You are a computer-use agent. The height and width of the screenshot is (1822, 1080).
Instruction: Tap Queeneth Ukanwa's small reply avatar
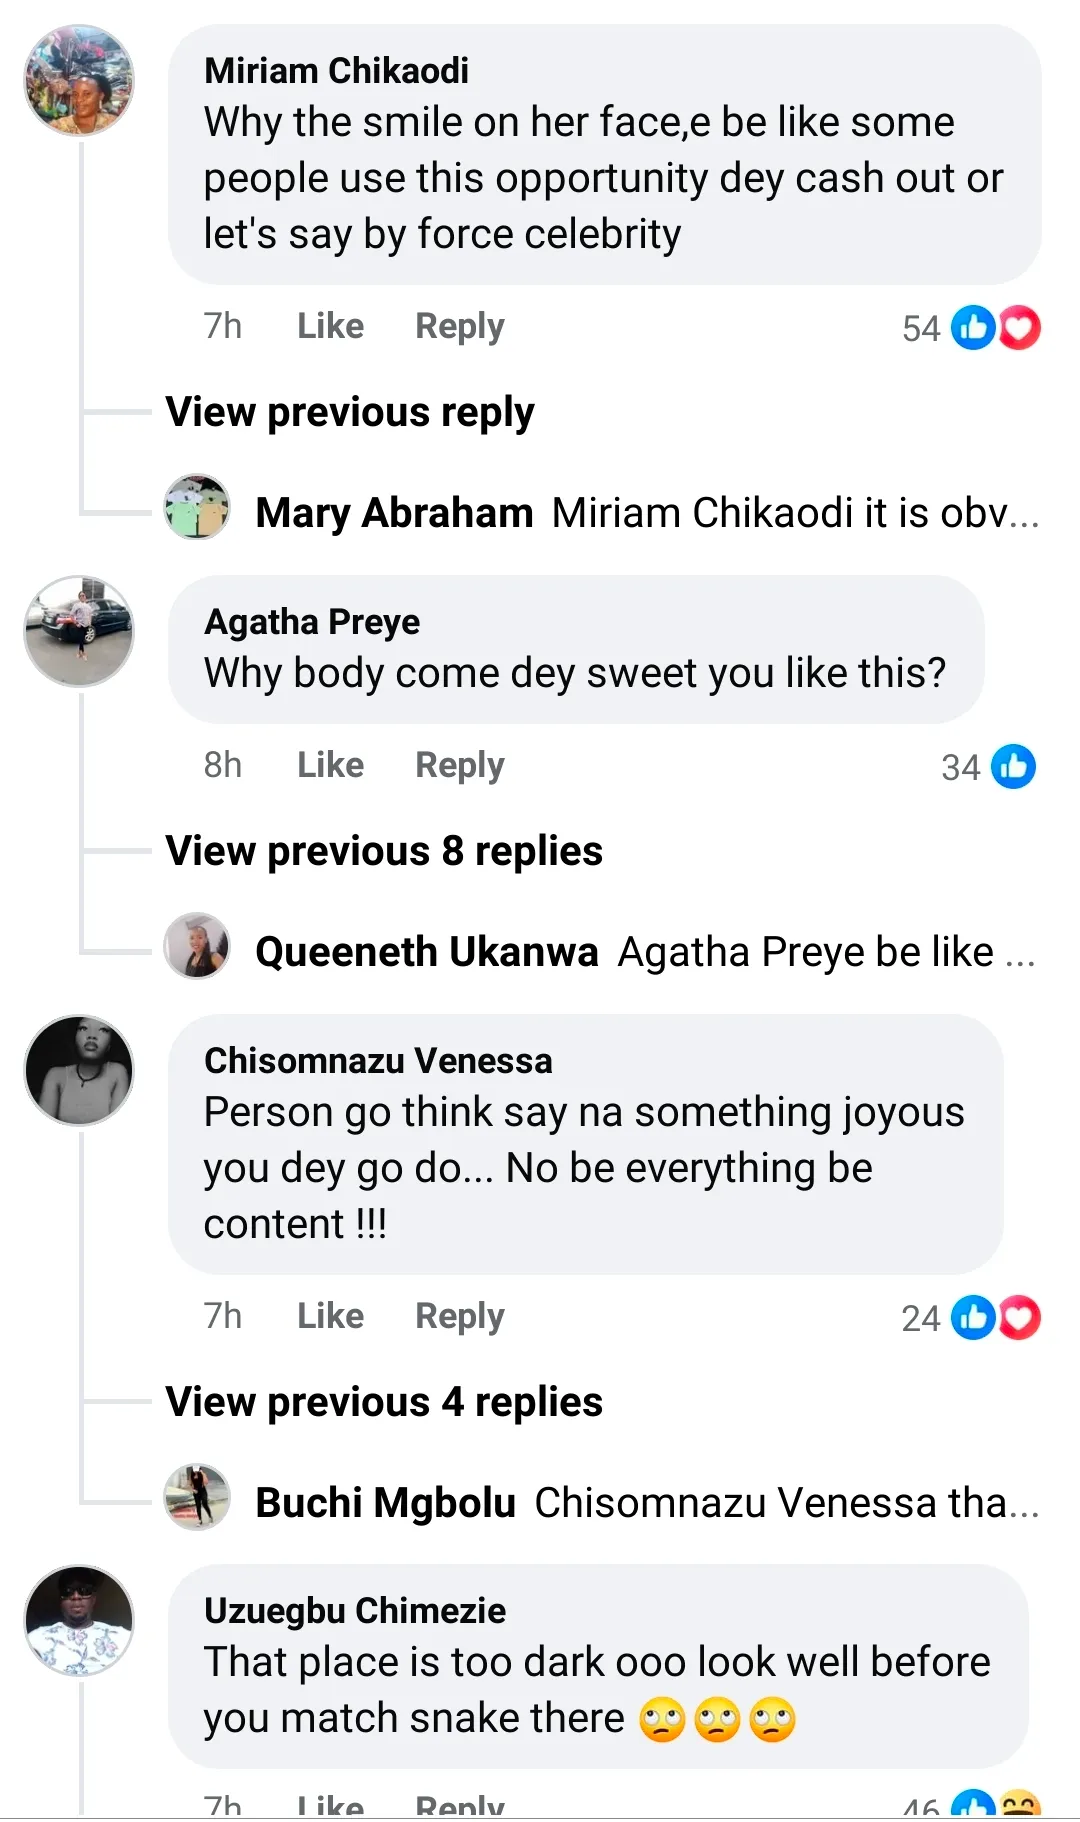point(197,946)
